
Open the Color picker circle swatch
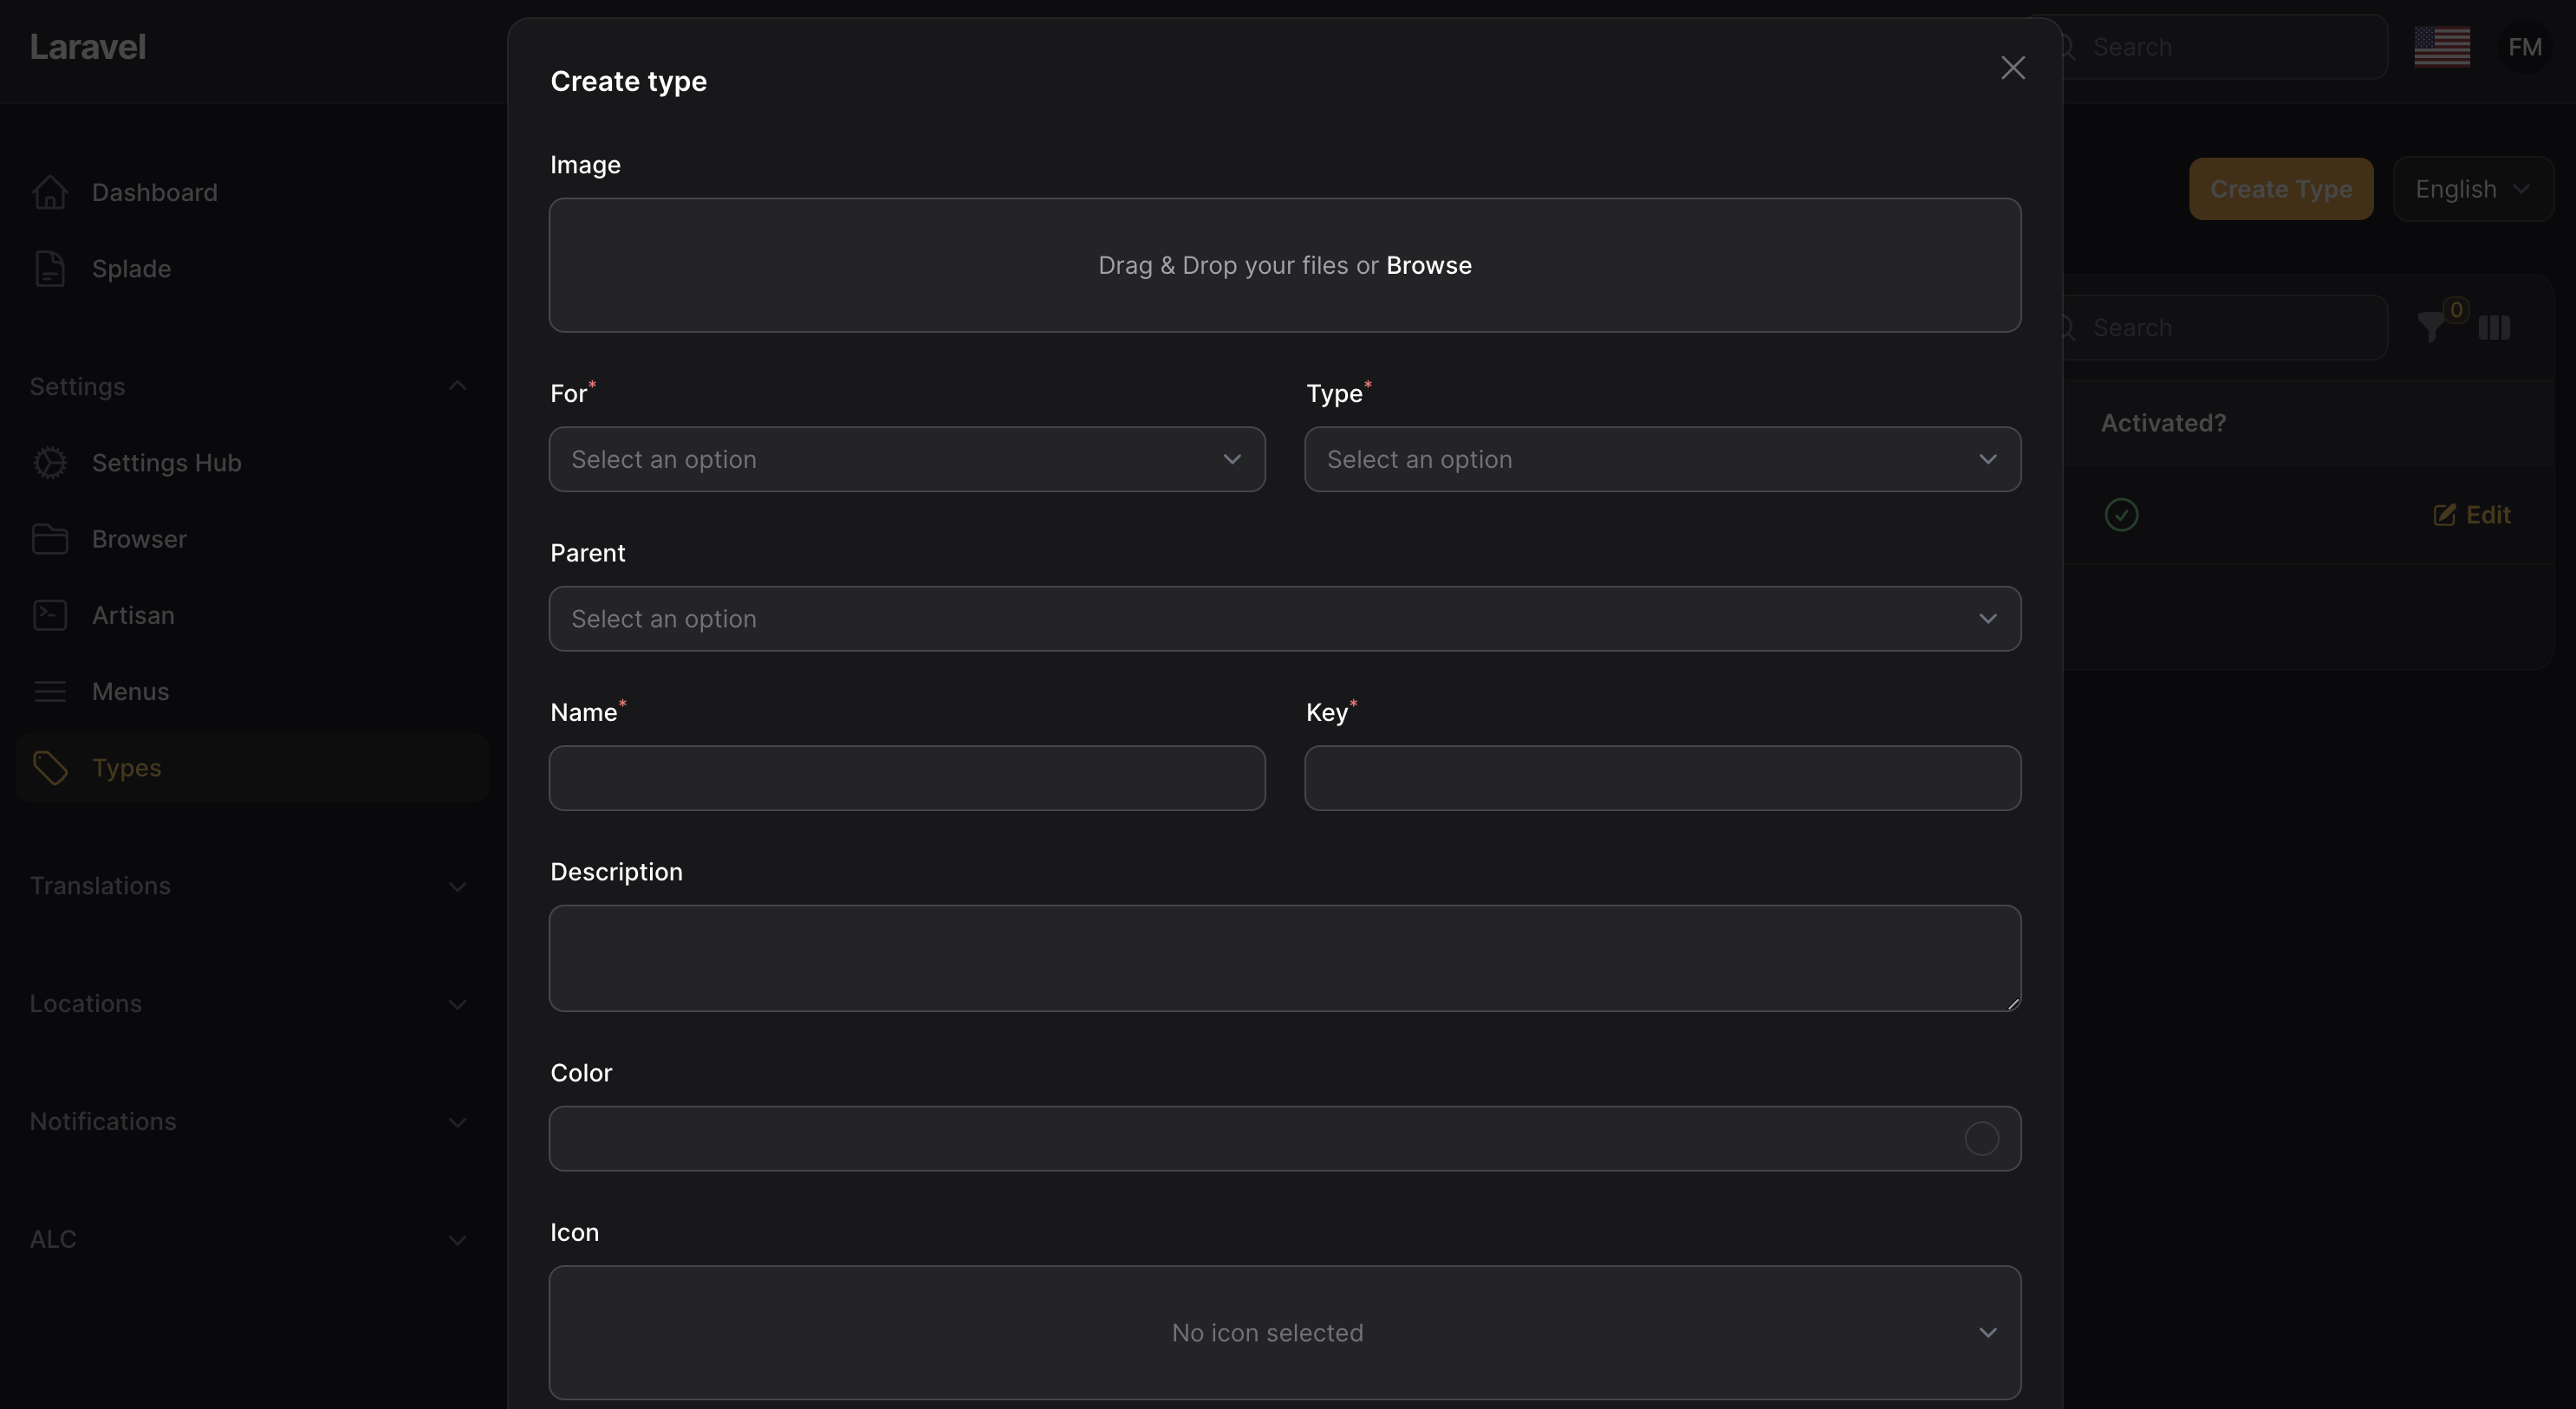(1981, 1138)
